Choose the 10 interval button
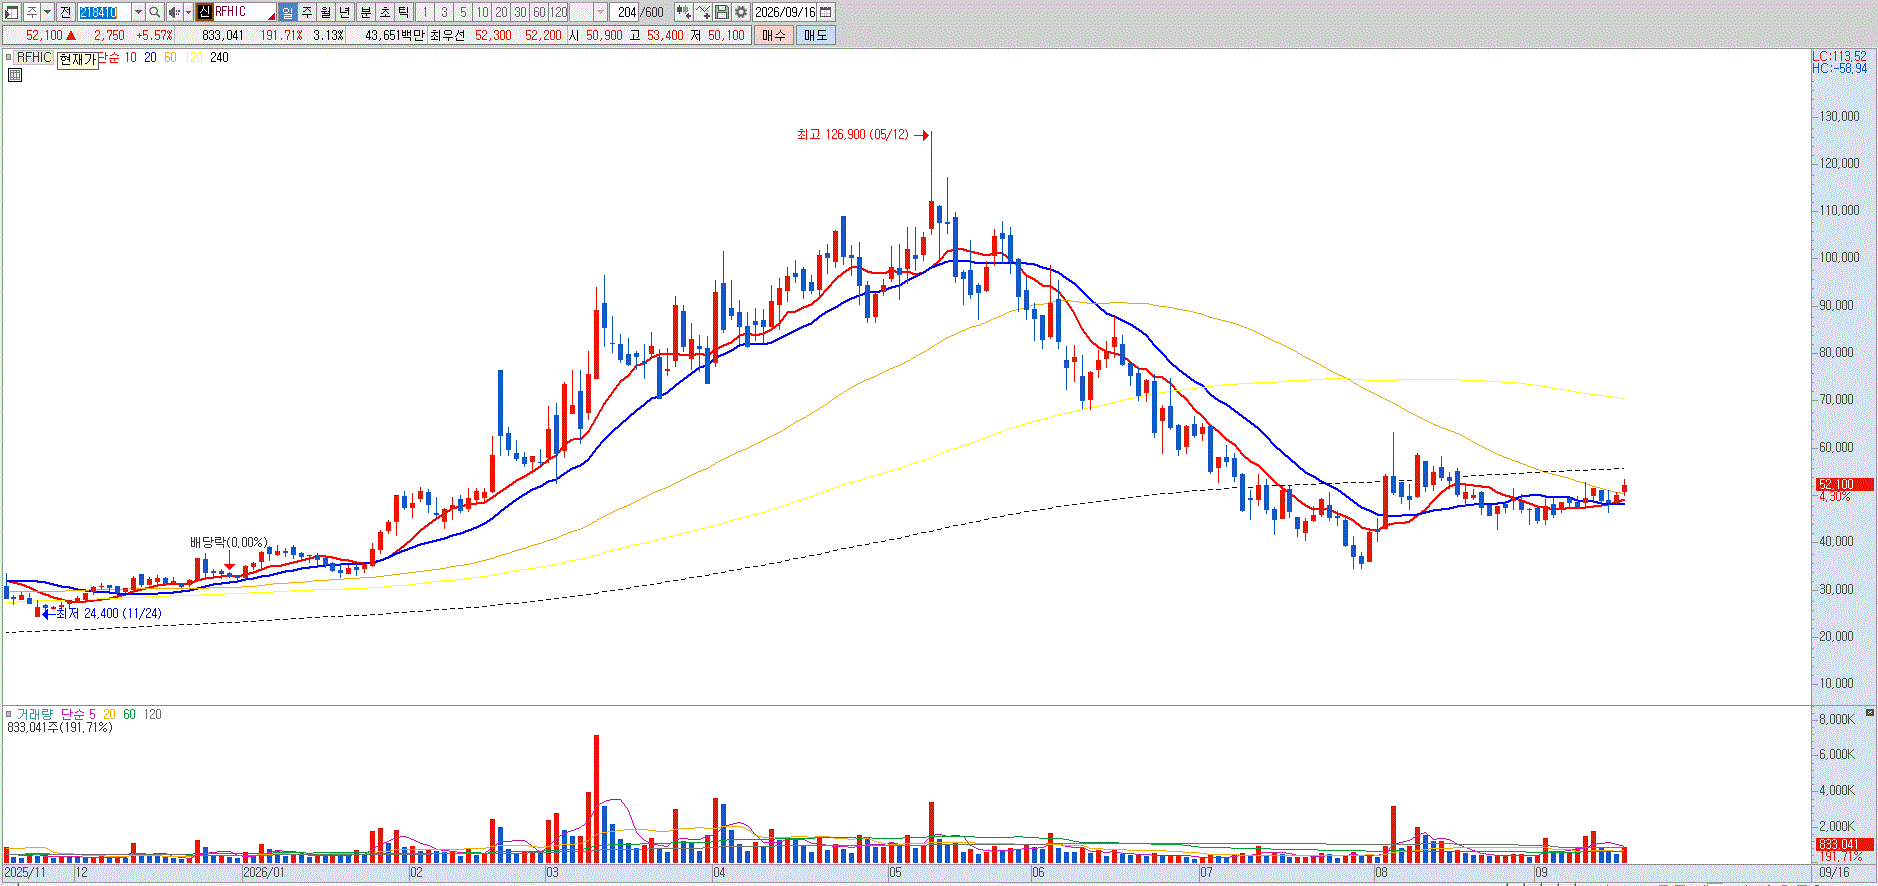1878x886 pixels. click(482, 12)
